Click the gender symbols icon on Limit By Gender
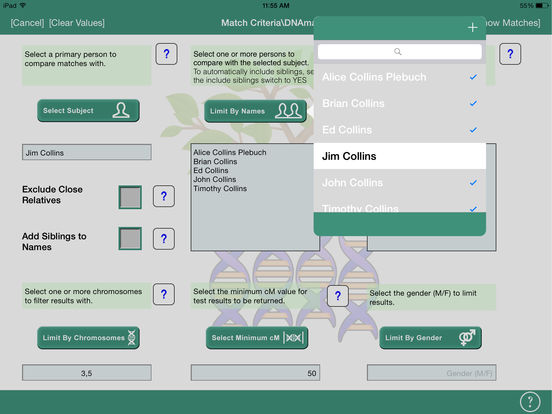The image size is (552, 414). 467,337
